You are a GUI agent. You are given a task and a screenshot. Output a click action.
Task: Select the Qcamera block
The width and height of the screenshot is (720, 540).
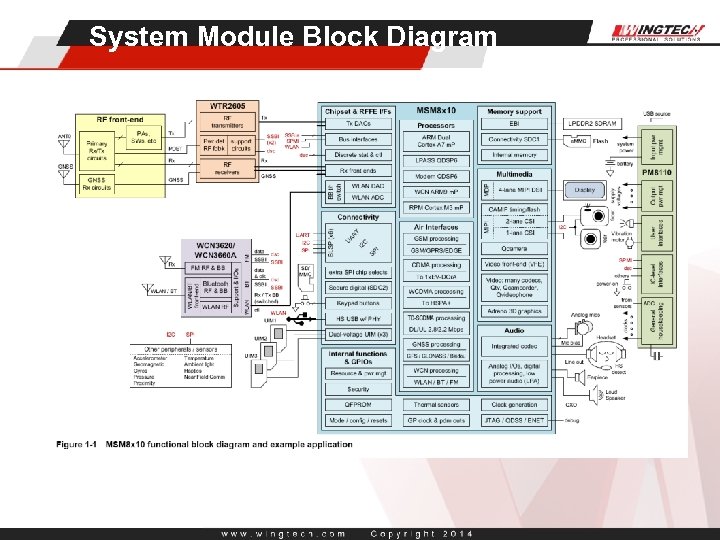click(514, 248)
